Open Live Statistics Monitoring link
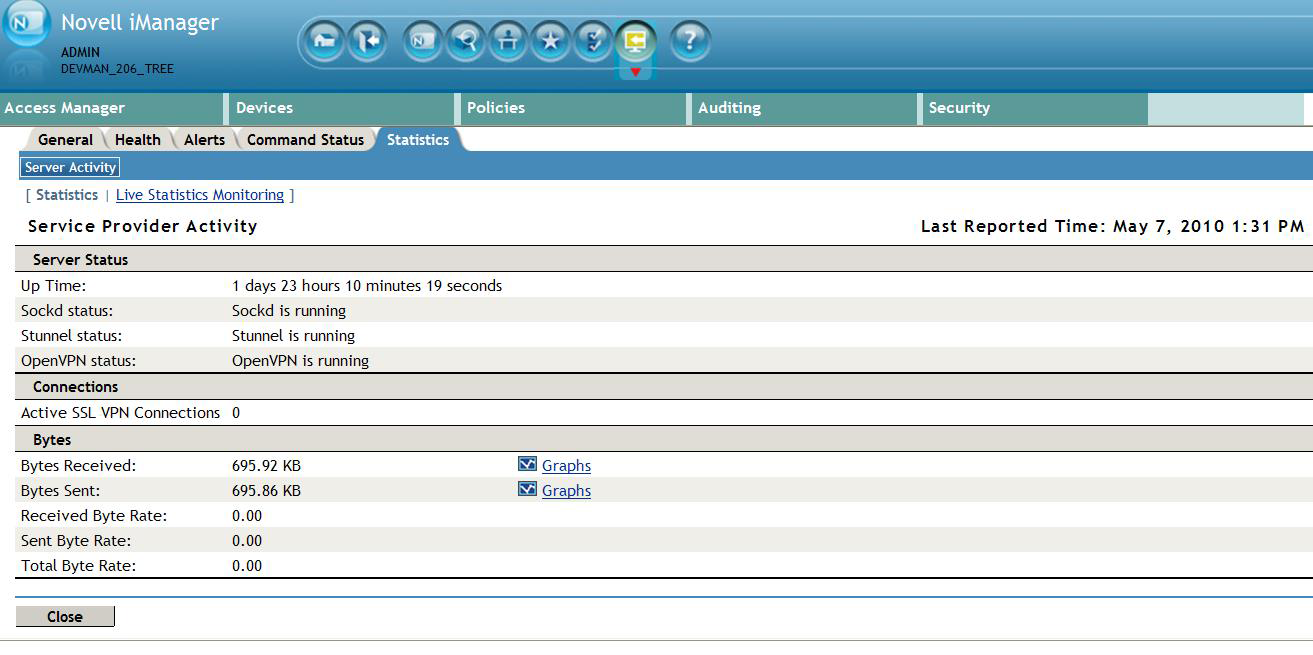The image size is (1313, 655). tap(199, 194)
